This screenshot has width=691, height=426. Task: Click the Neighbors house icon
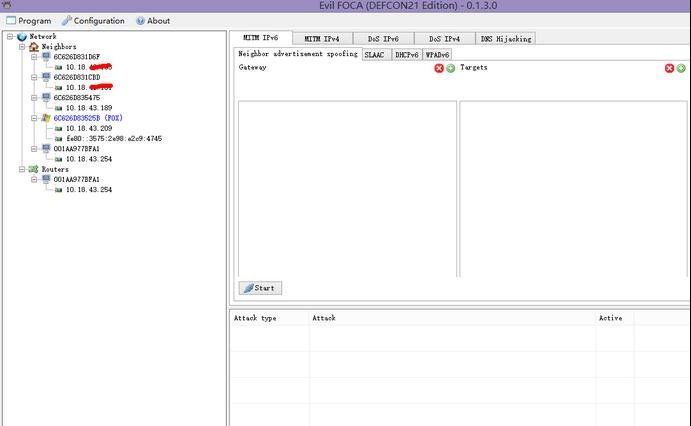pos(33,46)
